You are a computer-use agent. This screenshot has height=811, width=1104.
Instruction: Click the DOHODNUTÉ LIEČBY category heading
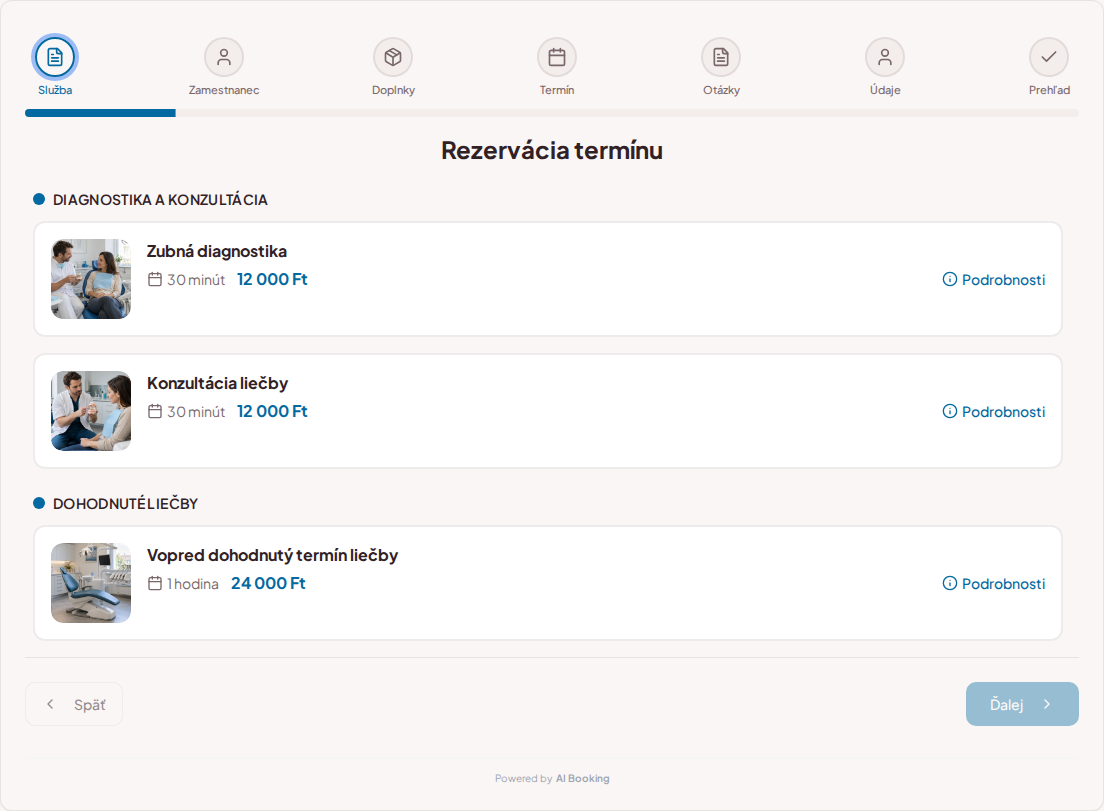pos(125,503)
